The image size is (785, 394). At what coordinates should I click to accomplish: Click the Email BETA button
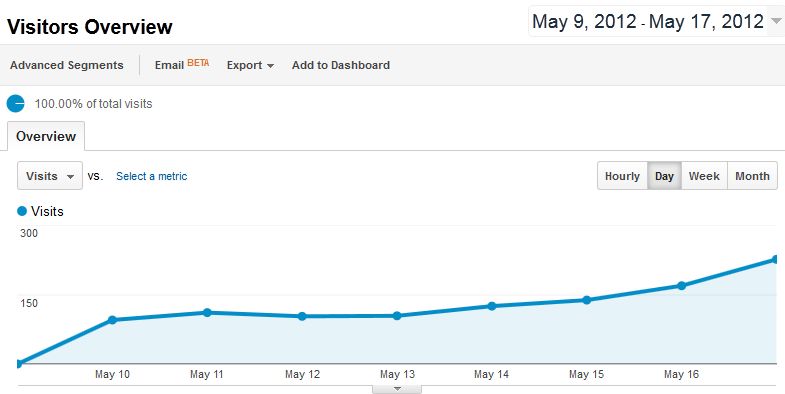coord(182,65)
